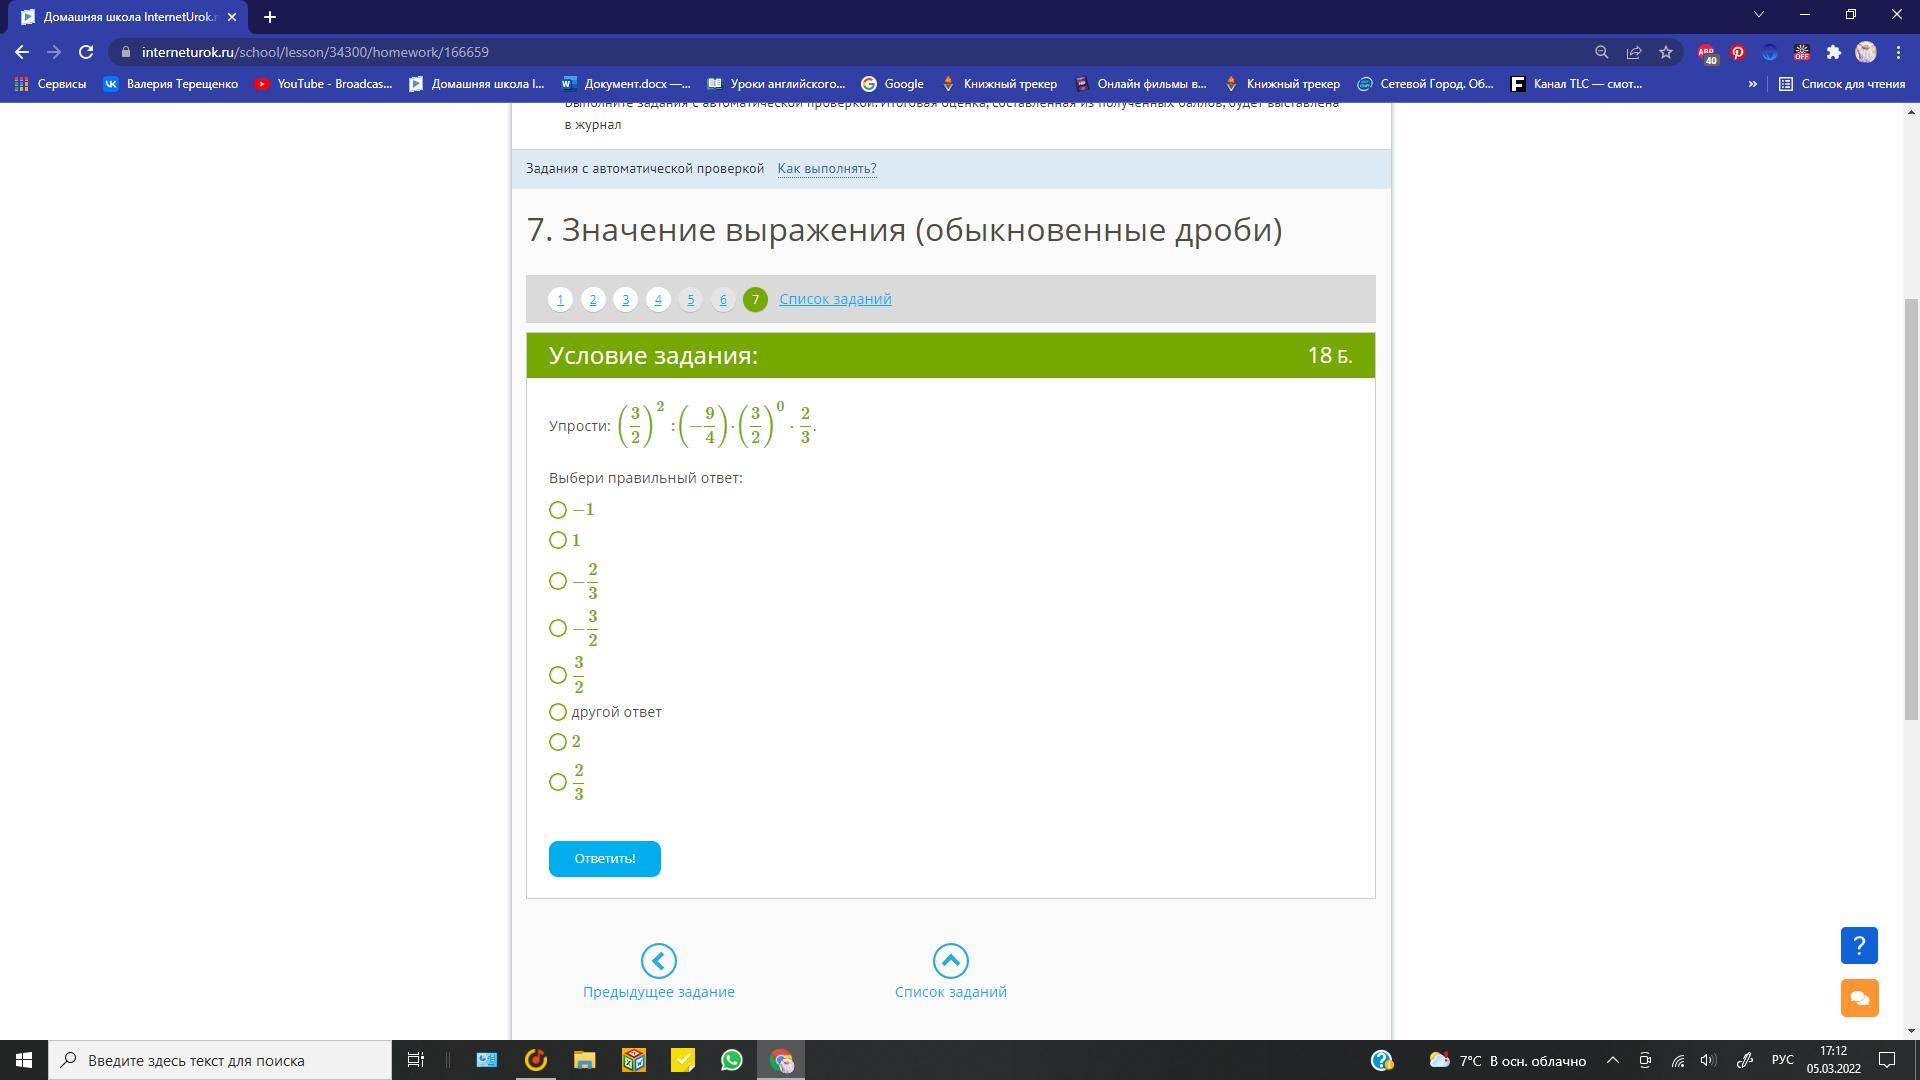
Task: Show hidden system tray icons
Action: click(1612, 1060)
